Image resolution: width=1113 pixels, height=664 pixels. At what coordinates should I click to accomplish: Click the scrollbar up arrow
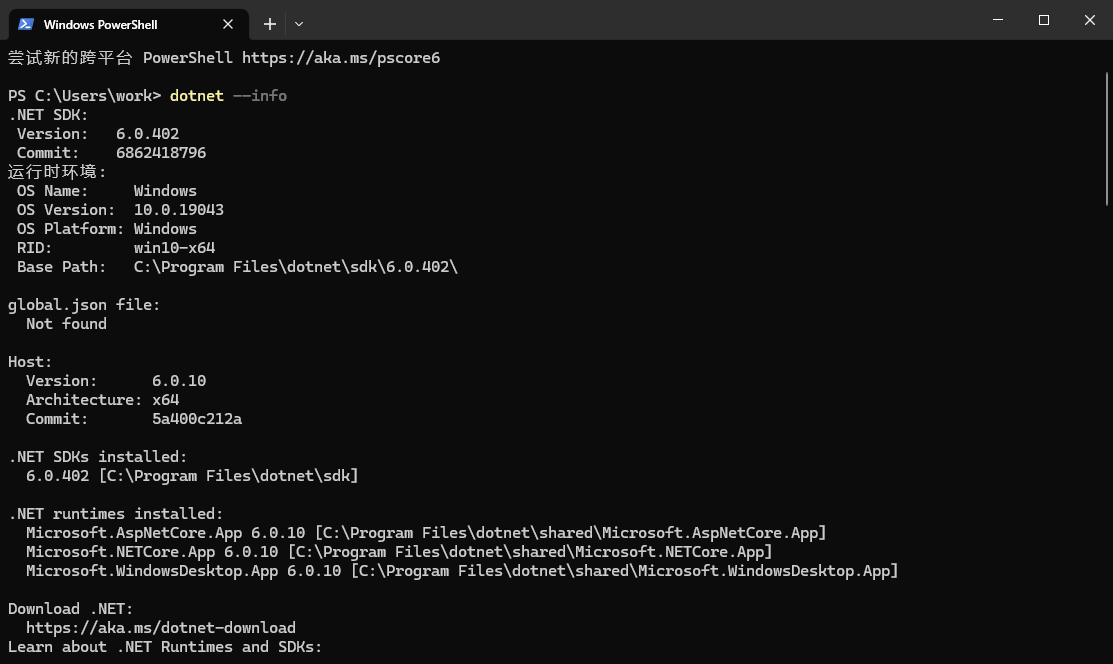(x=1107, y=50)
